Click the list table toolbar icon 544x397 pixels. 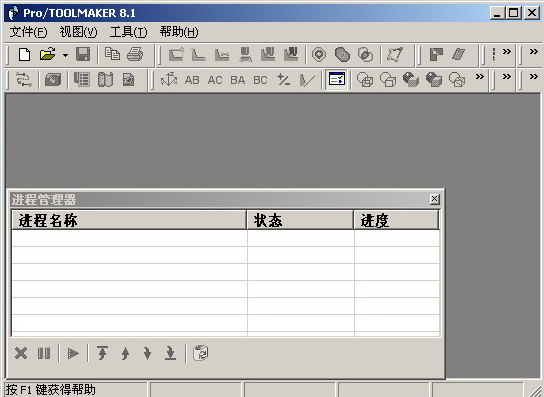[82, 80]
